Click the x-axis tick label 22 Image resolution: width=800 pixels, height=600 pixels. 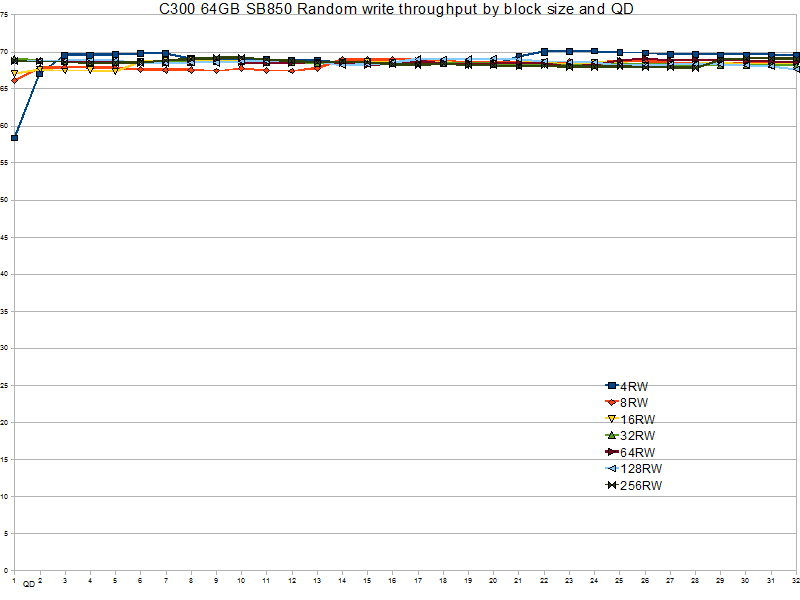pos(544,581)
